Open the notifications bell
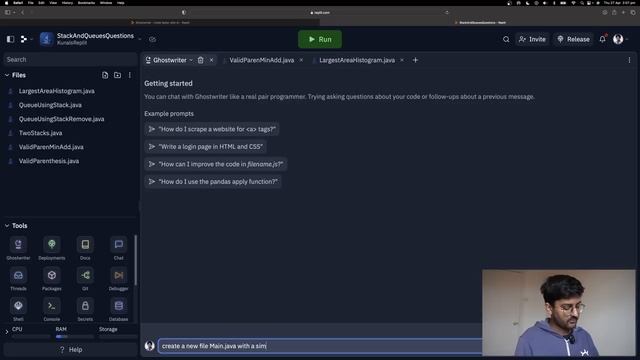Viewport: 640px width, 360px height. coord(602,39)
